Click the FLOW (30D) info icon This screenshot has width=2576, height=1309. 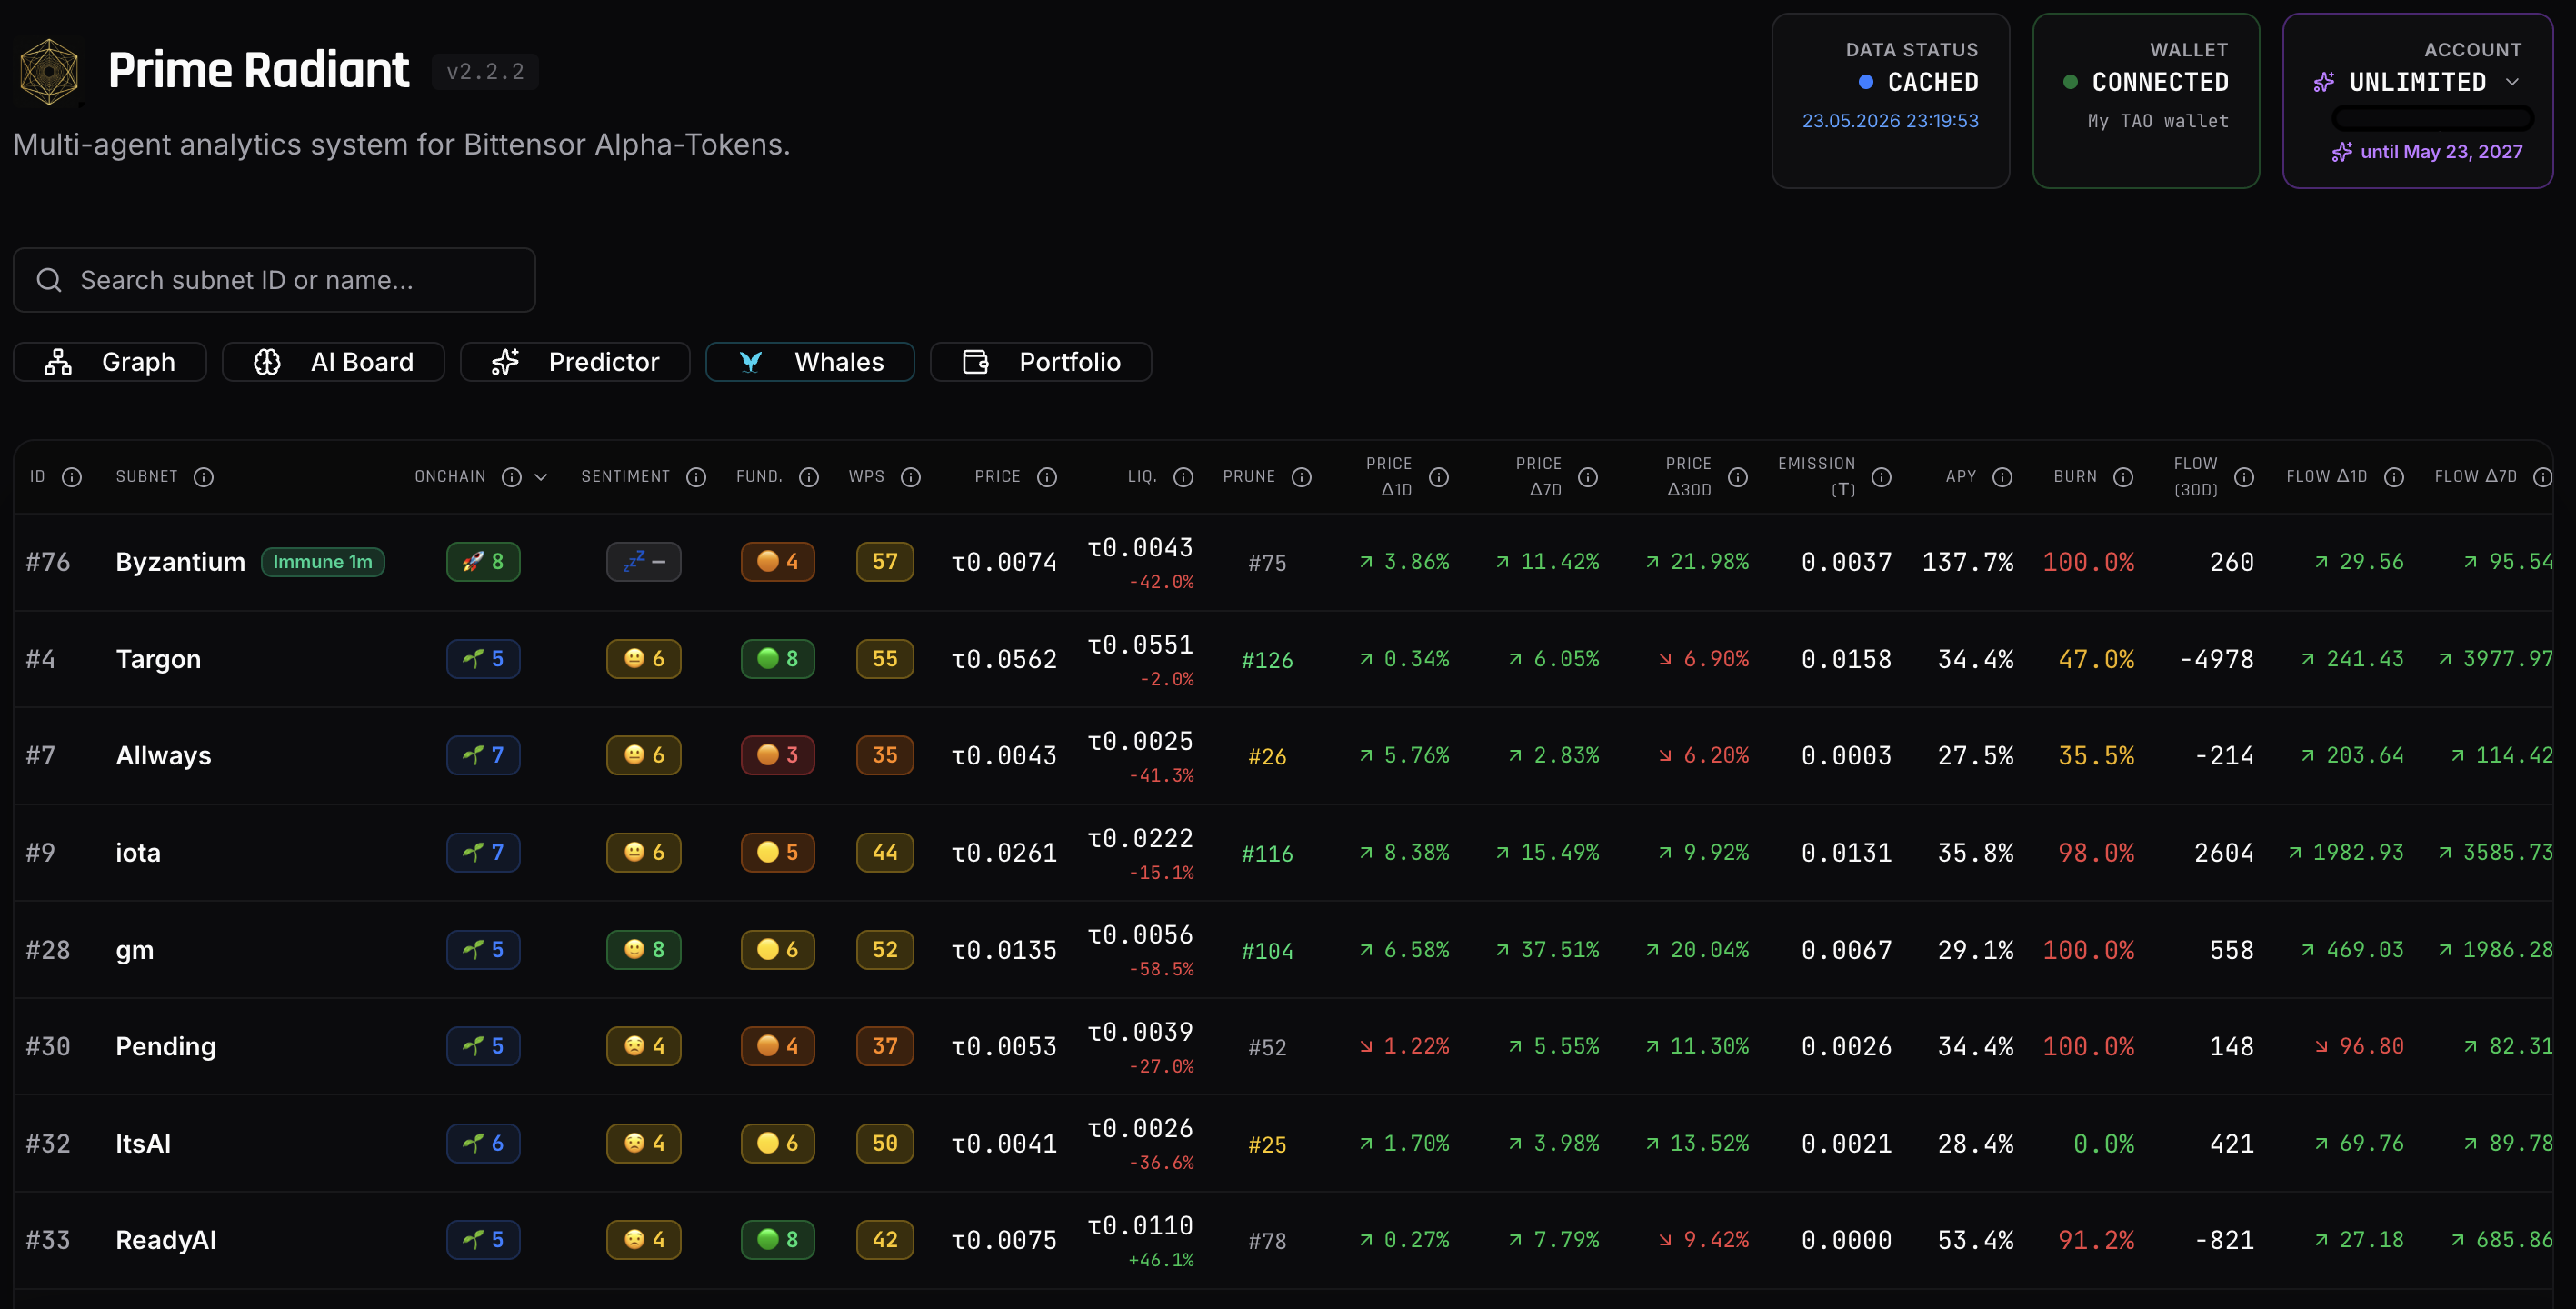coord(2244,477)
